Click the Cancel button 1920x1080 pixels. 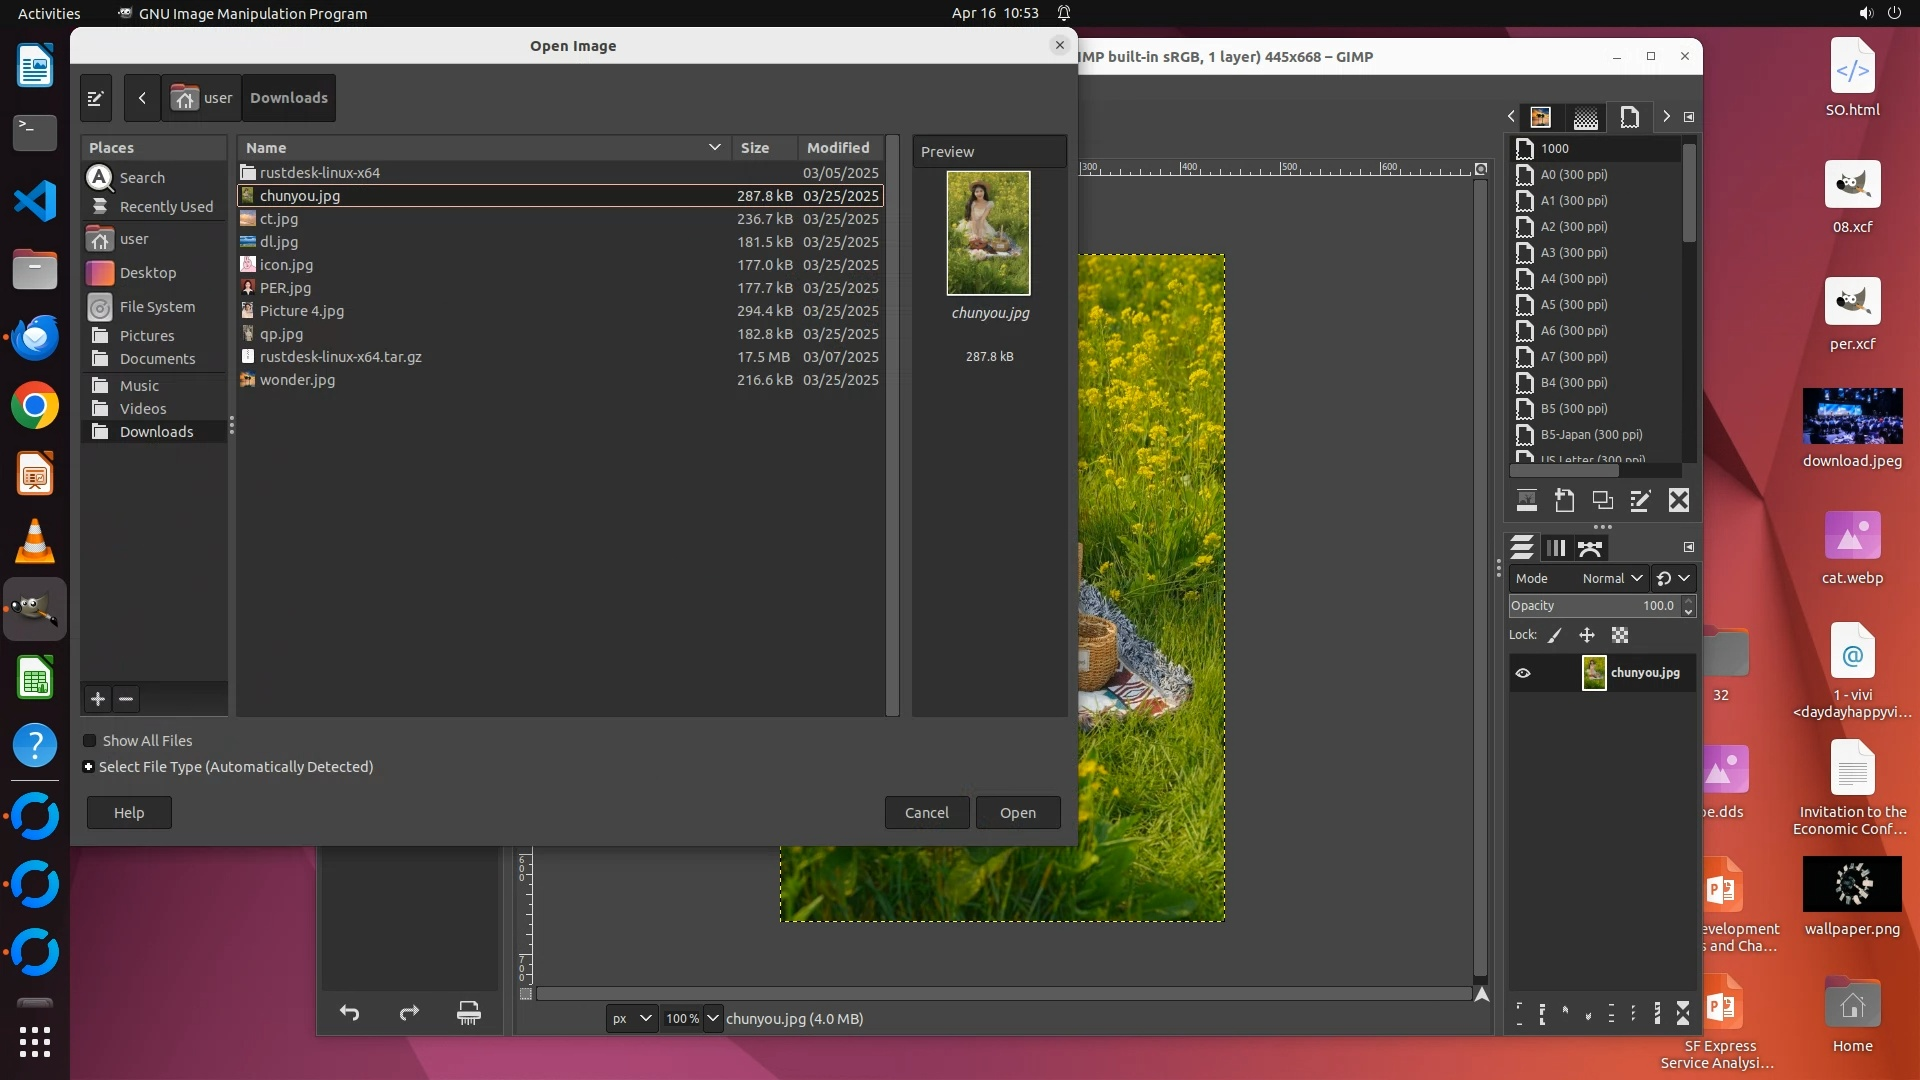926,813
